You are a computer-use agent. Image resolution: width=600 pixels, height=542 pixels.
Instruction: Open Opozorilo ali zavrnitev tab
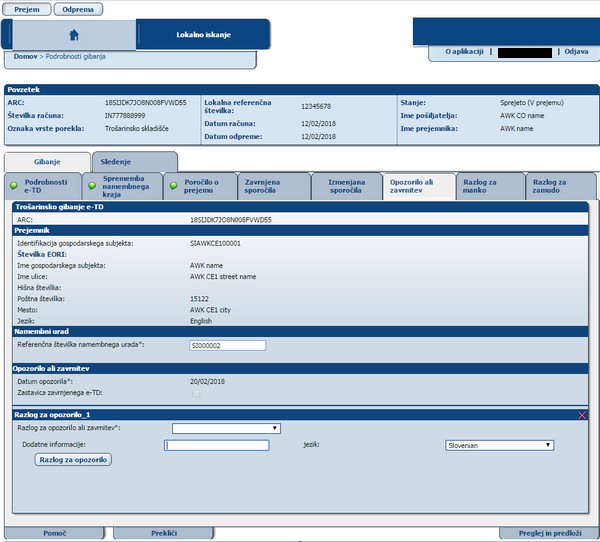[419, 186]
